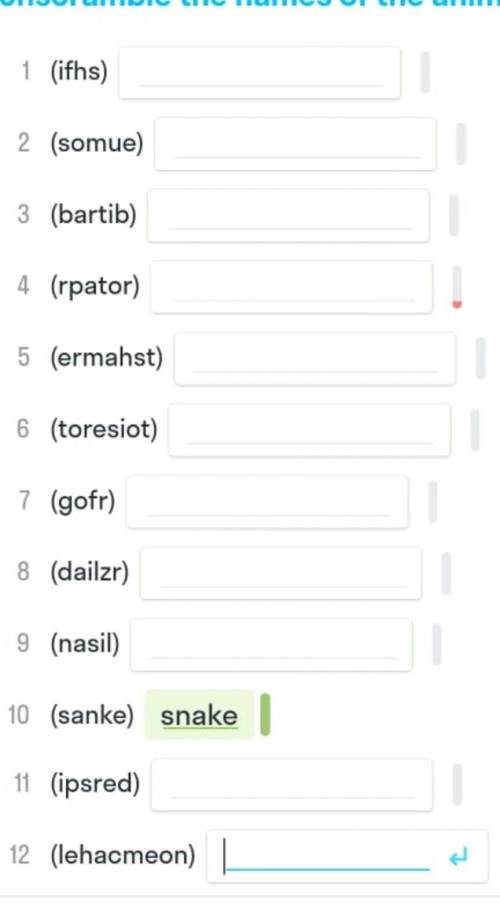Viewport: 500px width, 914px height.
Task: Select the answer field for (toresiot)
Action: [309, 430]
